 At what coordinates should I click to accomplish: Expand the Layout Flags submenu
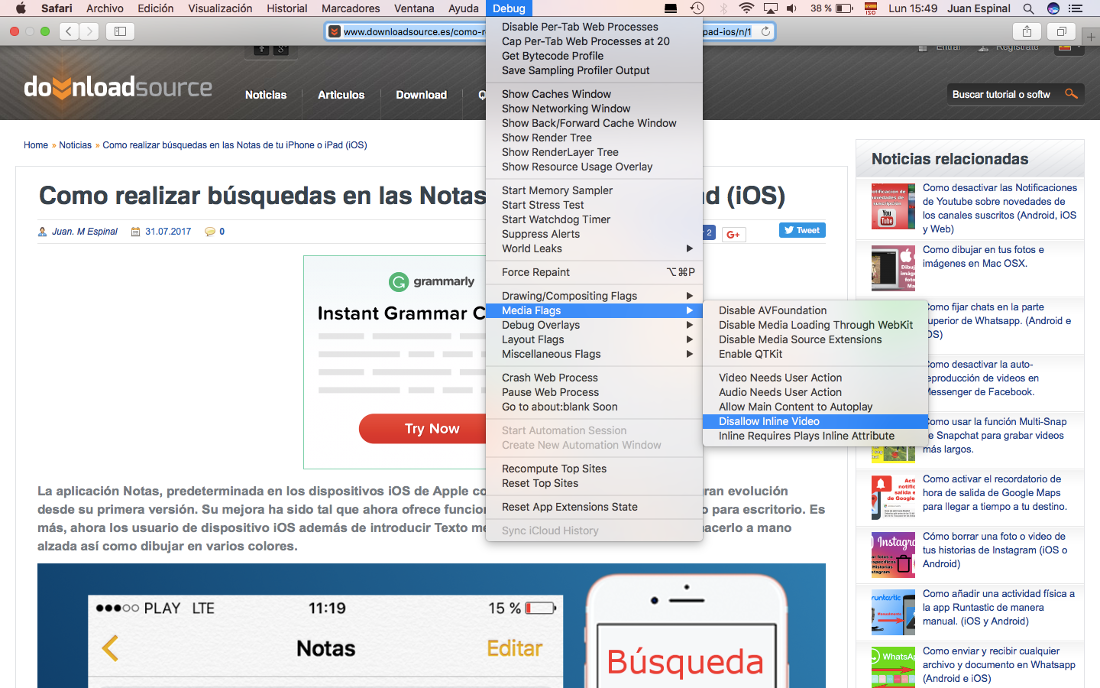(x=594, y=339)
